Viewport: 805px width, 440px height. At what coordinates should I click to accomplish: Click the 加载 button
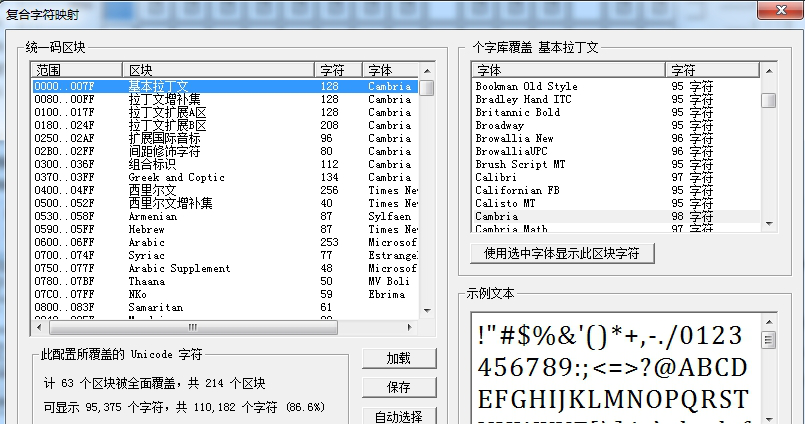399,358
